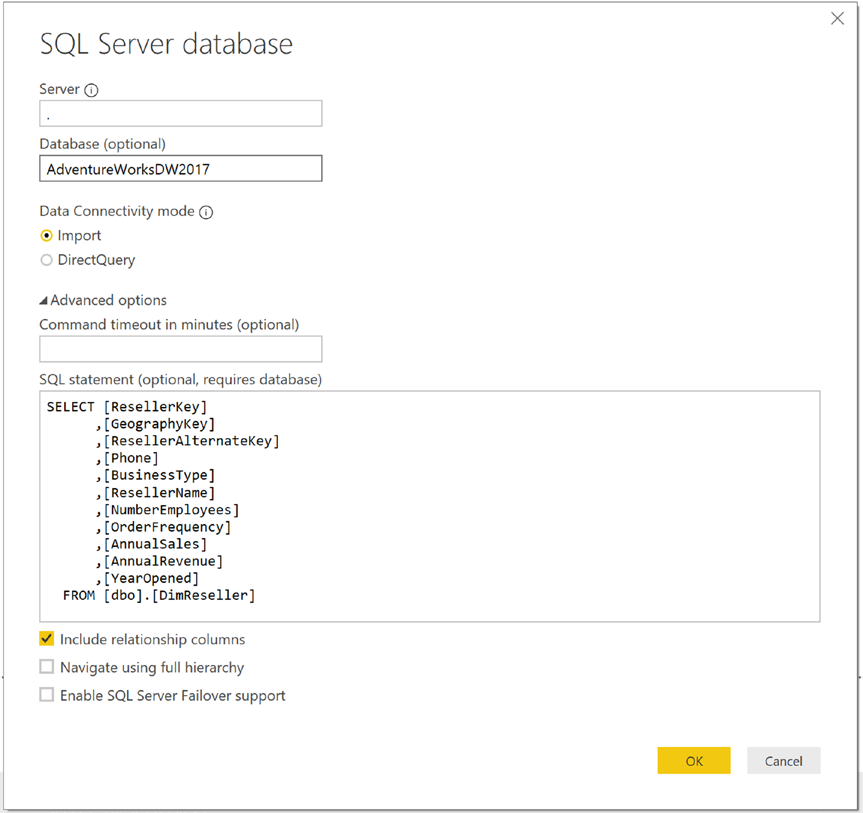Click [BusinessType] in the SQL statement

pyautogui.click(x=159, y=475)
